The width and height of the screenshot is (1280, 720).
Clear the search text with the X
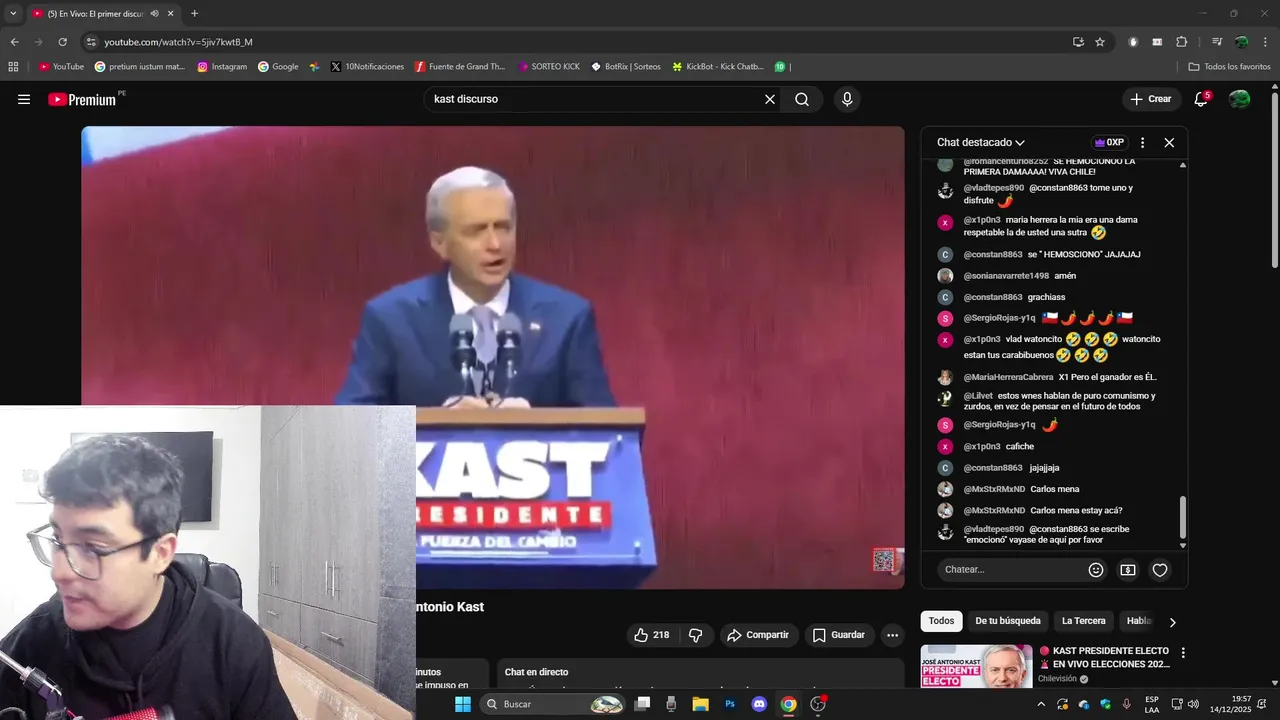point(770,99)
